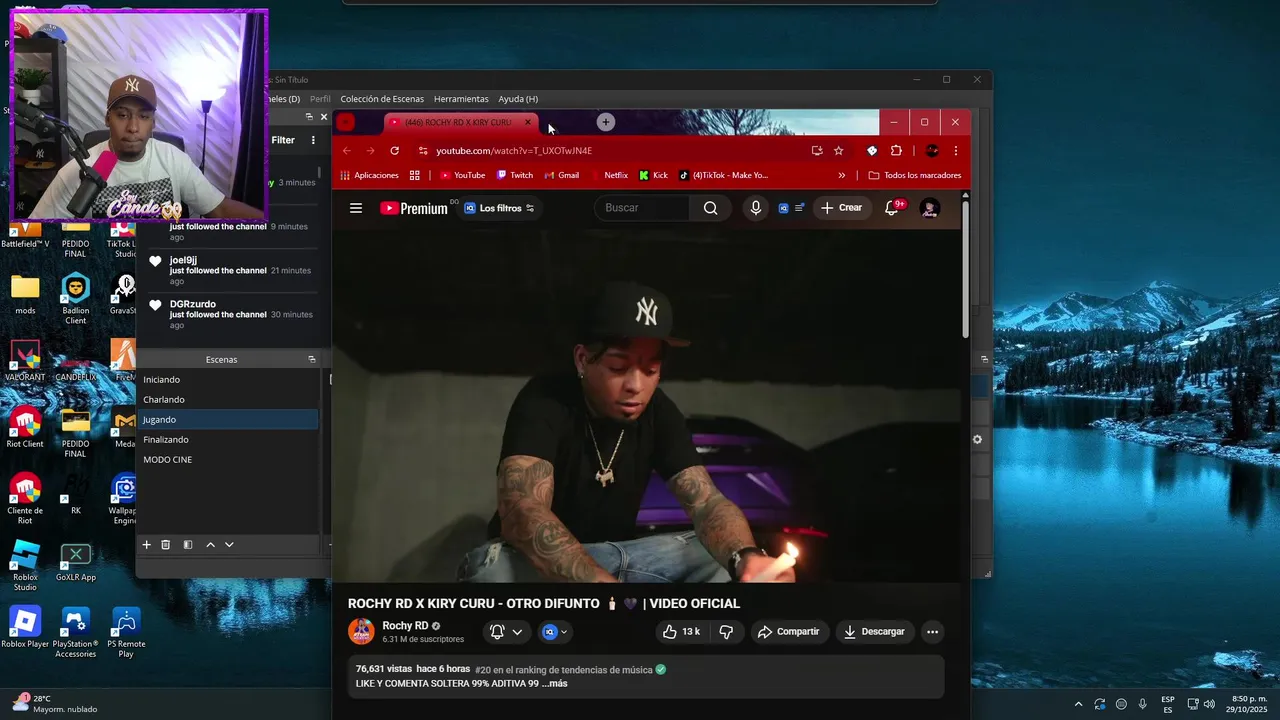Open VALORANT desktop shortcut

tap(25, 361)
